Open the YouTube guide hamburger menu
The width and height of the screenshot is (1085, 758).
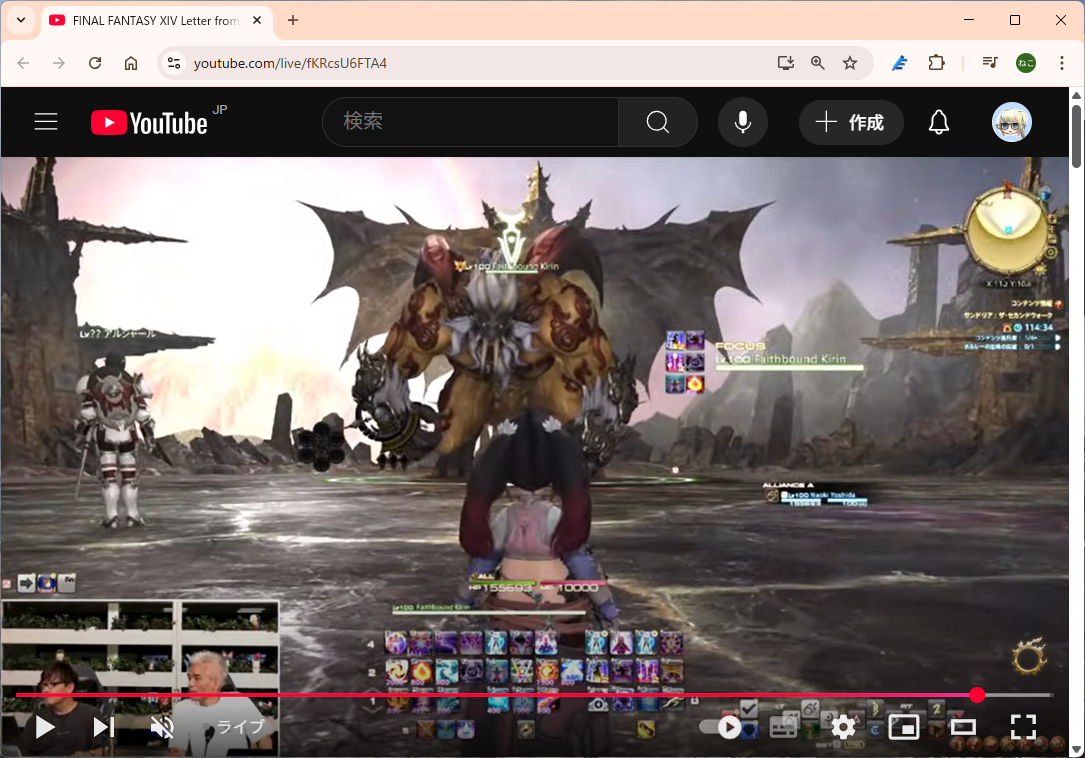coord(46,122)
